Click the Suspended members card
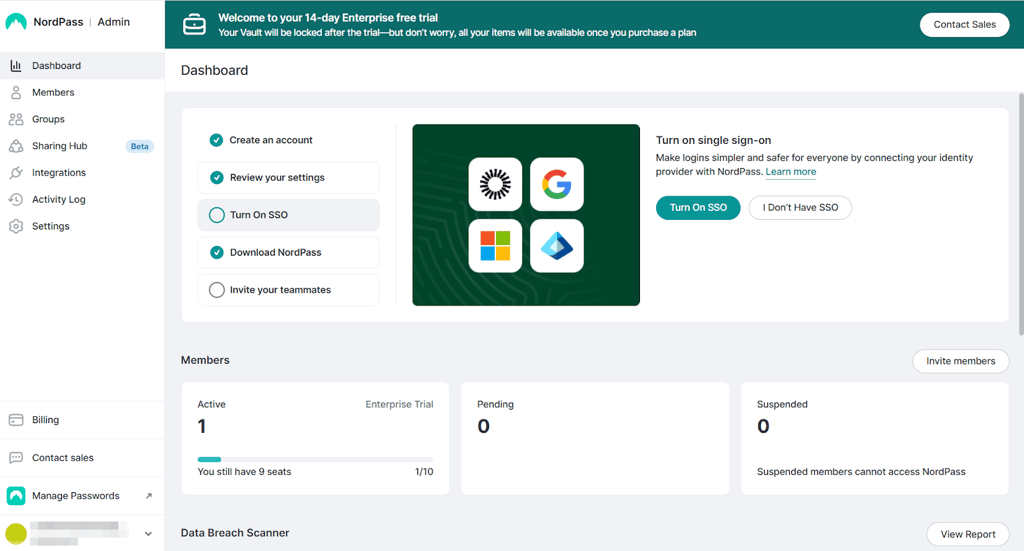 click(x=874, y=438)
